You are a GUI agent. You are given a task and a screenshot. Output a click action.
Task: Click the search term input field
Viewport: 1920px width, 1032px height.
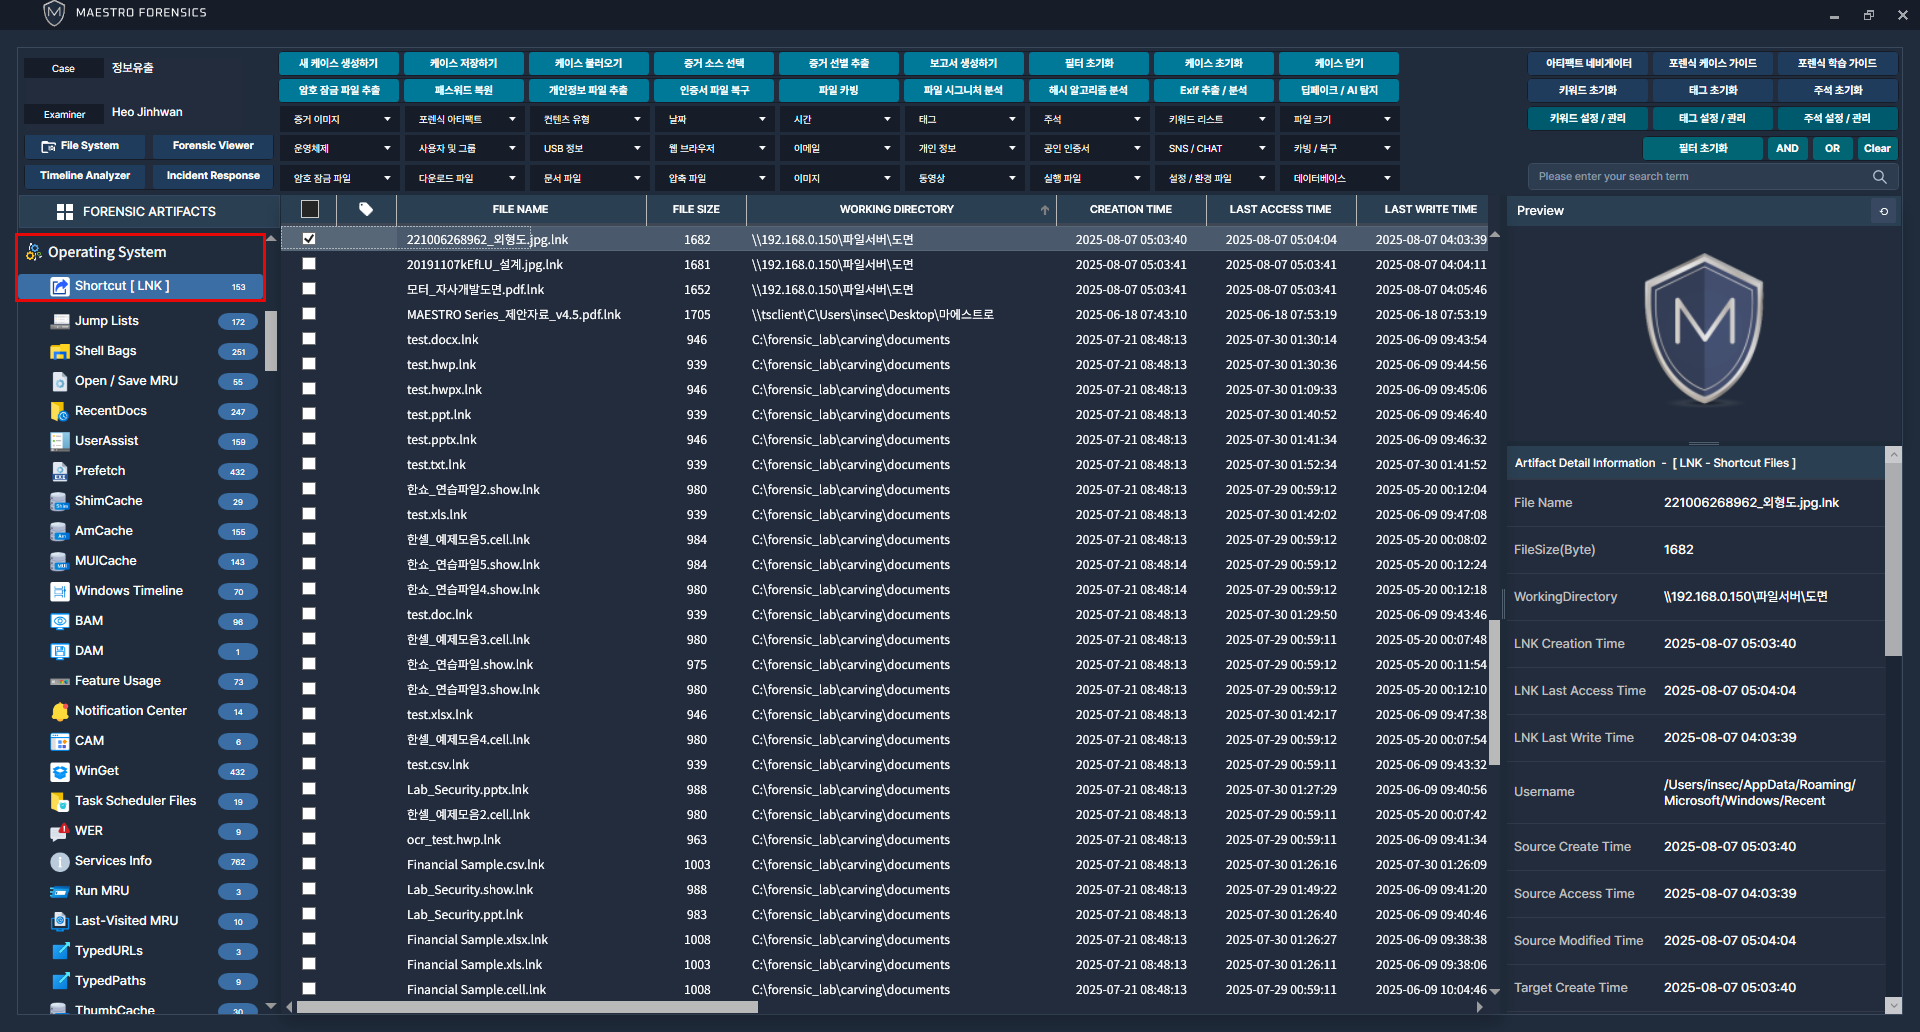1698,177
